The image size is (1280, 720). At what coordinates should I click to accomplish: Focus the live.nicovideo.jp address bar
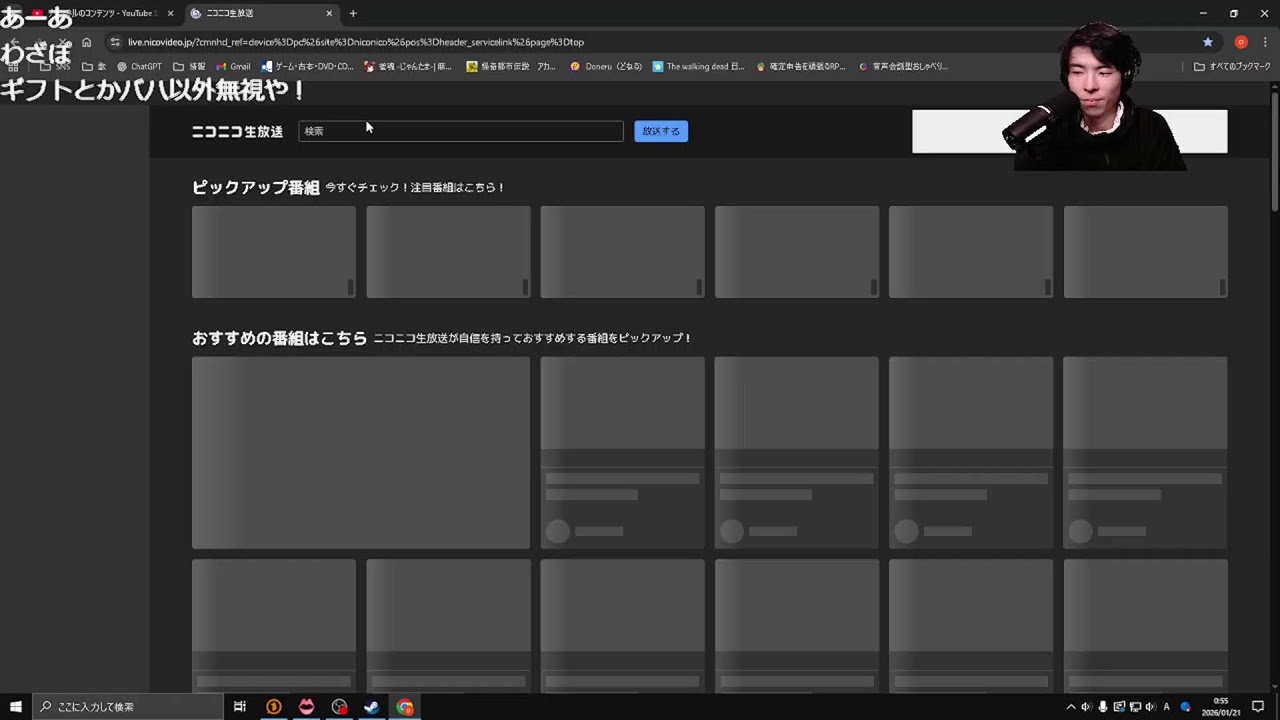pos(660,42)
